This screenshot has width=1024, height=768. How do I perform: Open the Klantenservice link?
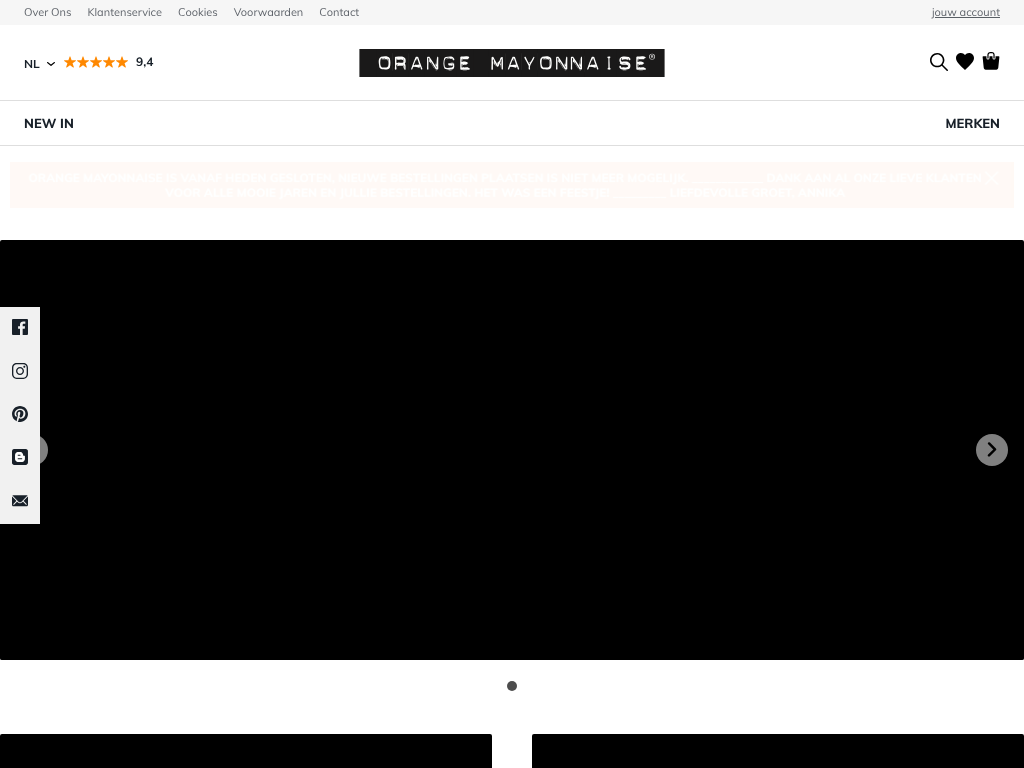[124, 12]
